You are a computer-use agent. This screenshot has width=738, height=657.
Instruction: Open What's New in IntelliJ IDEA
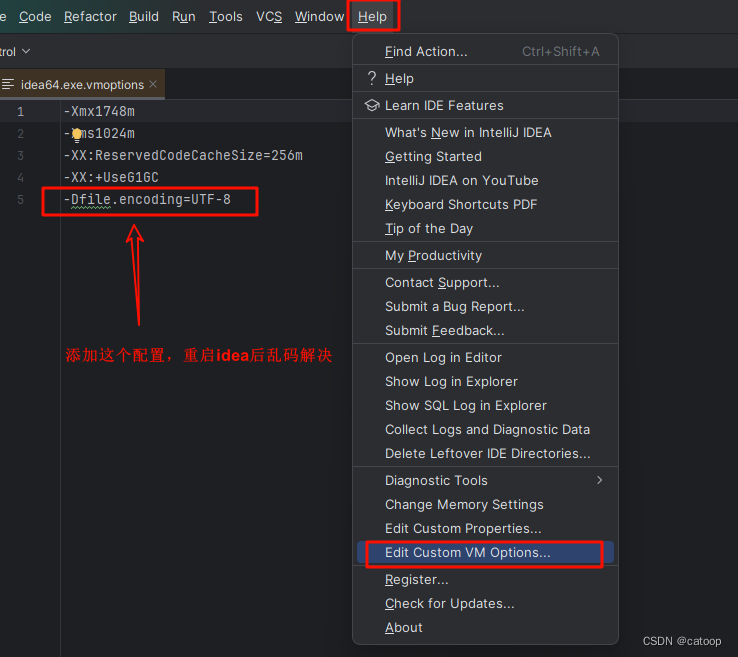click(485, 133)
